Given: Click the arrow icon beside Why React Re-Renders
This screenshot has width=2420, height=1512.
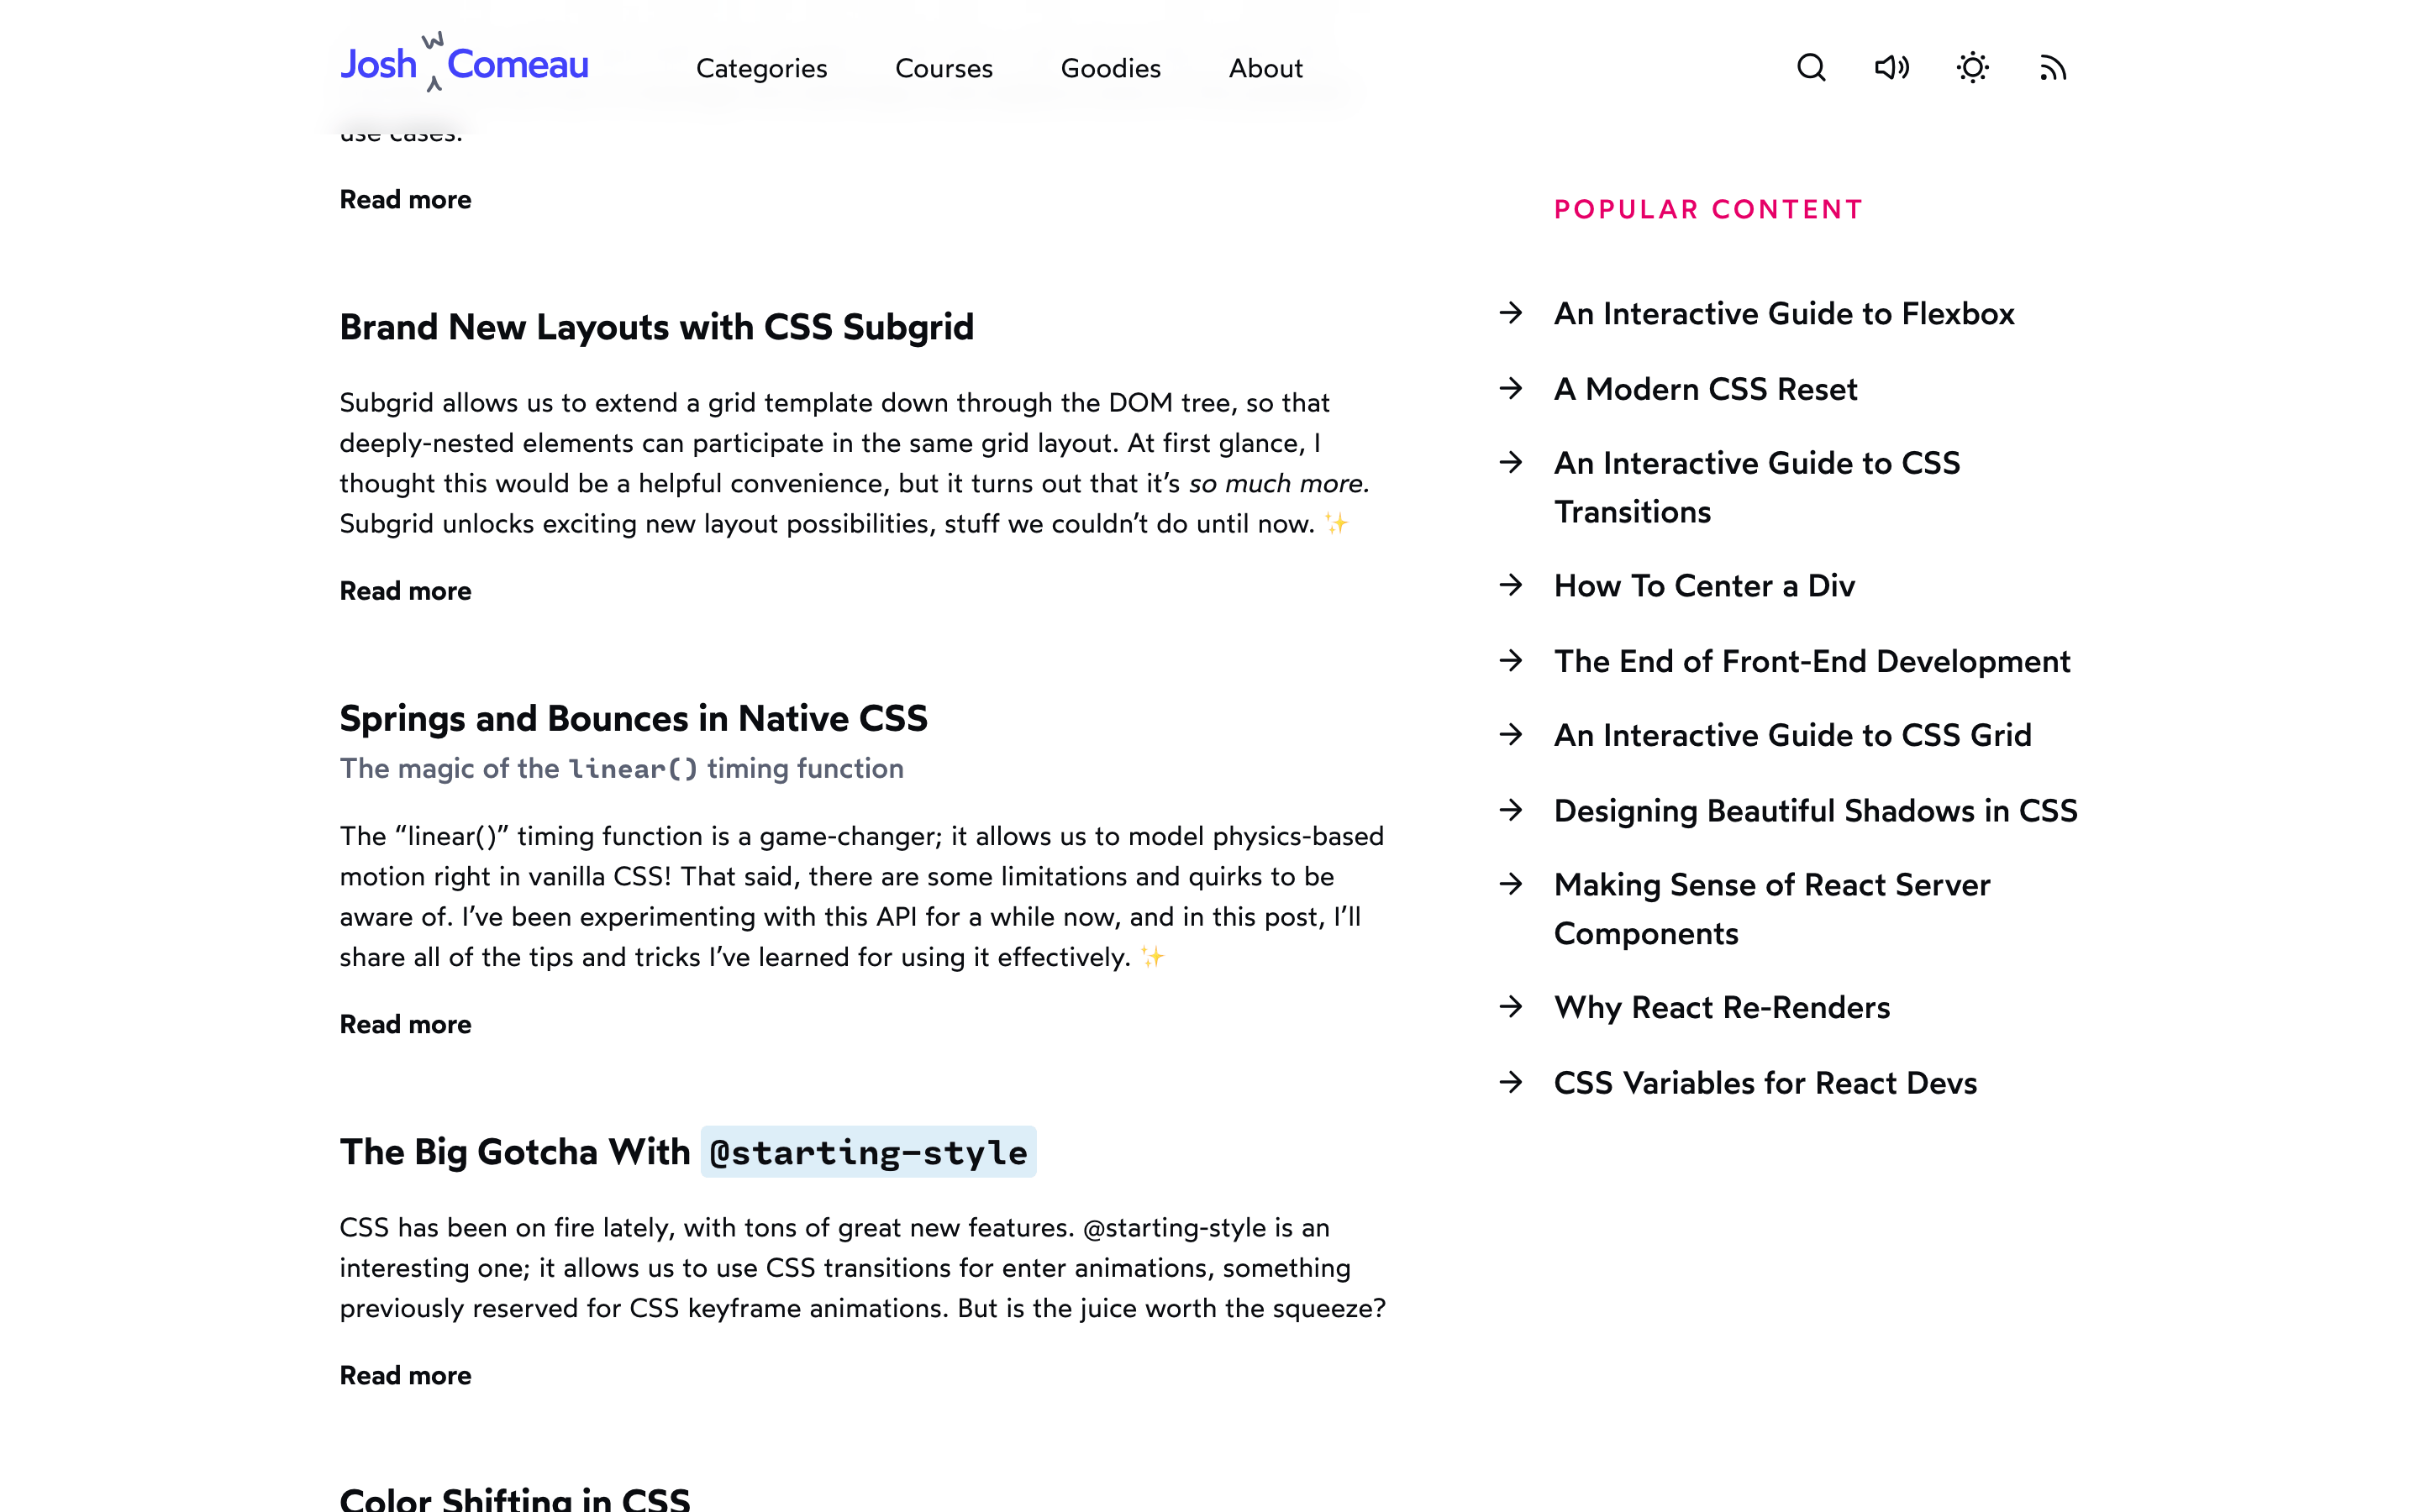Looking at the screenshot, I should coord(1511,1007).
